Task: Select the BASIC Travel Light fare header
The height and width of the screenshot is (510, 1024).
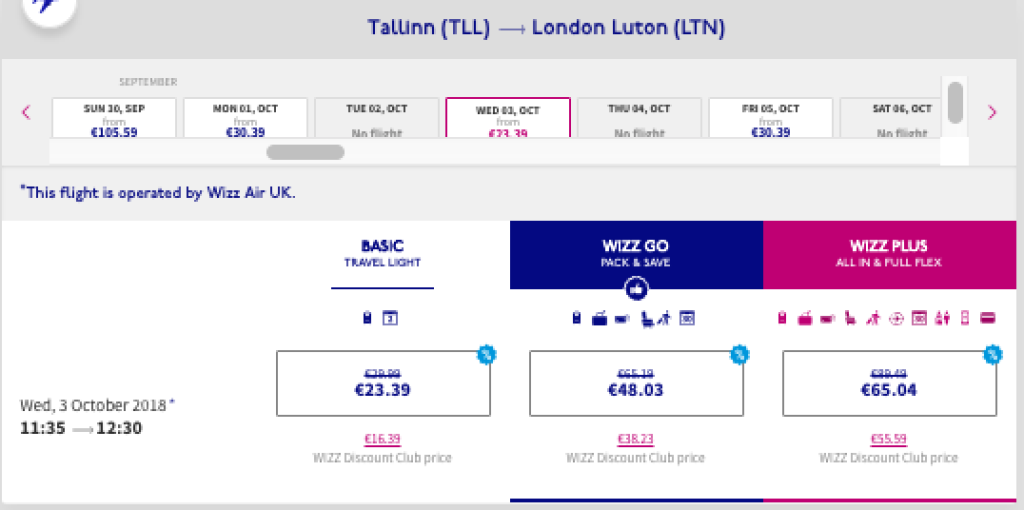Action: [383, 254]
